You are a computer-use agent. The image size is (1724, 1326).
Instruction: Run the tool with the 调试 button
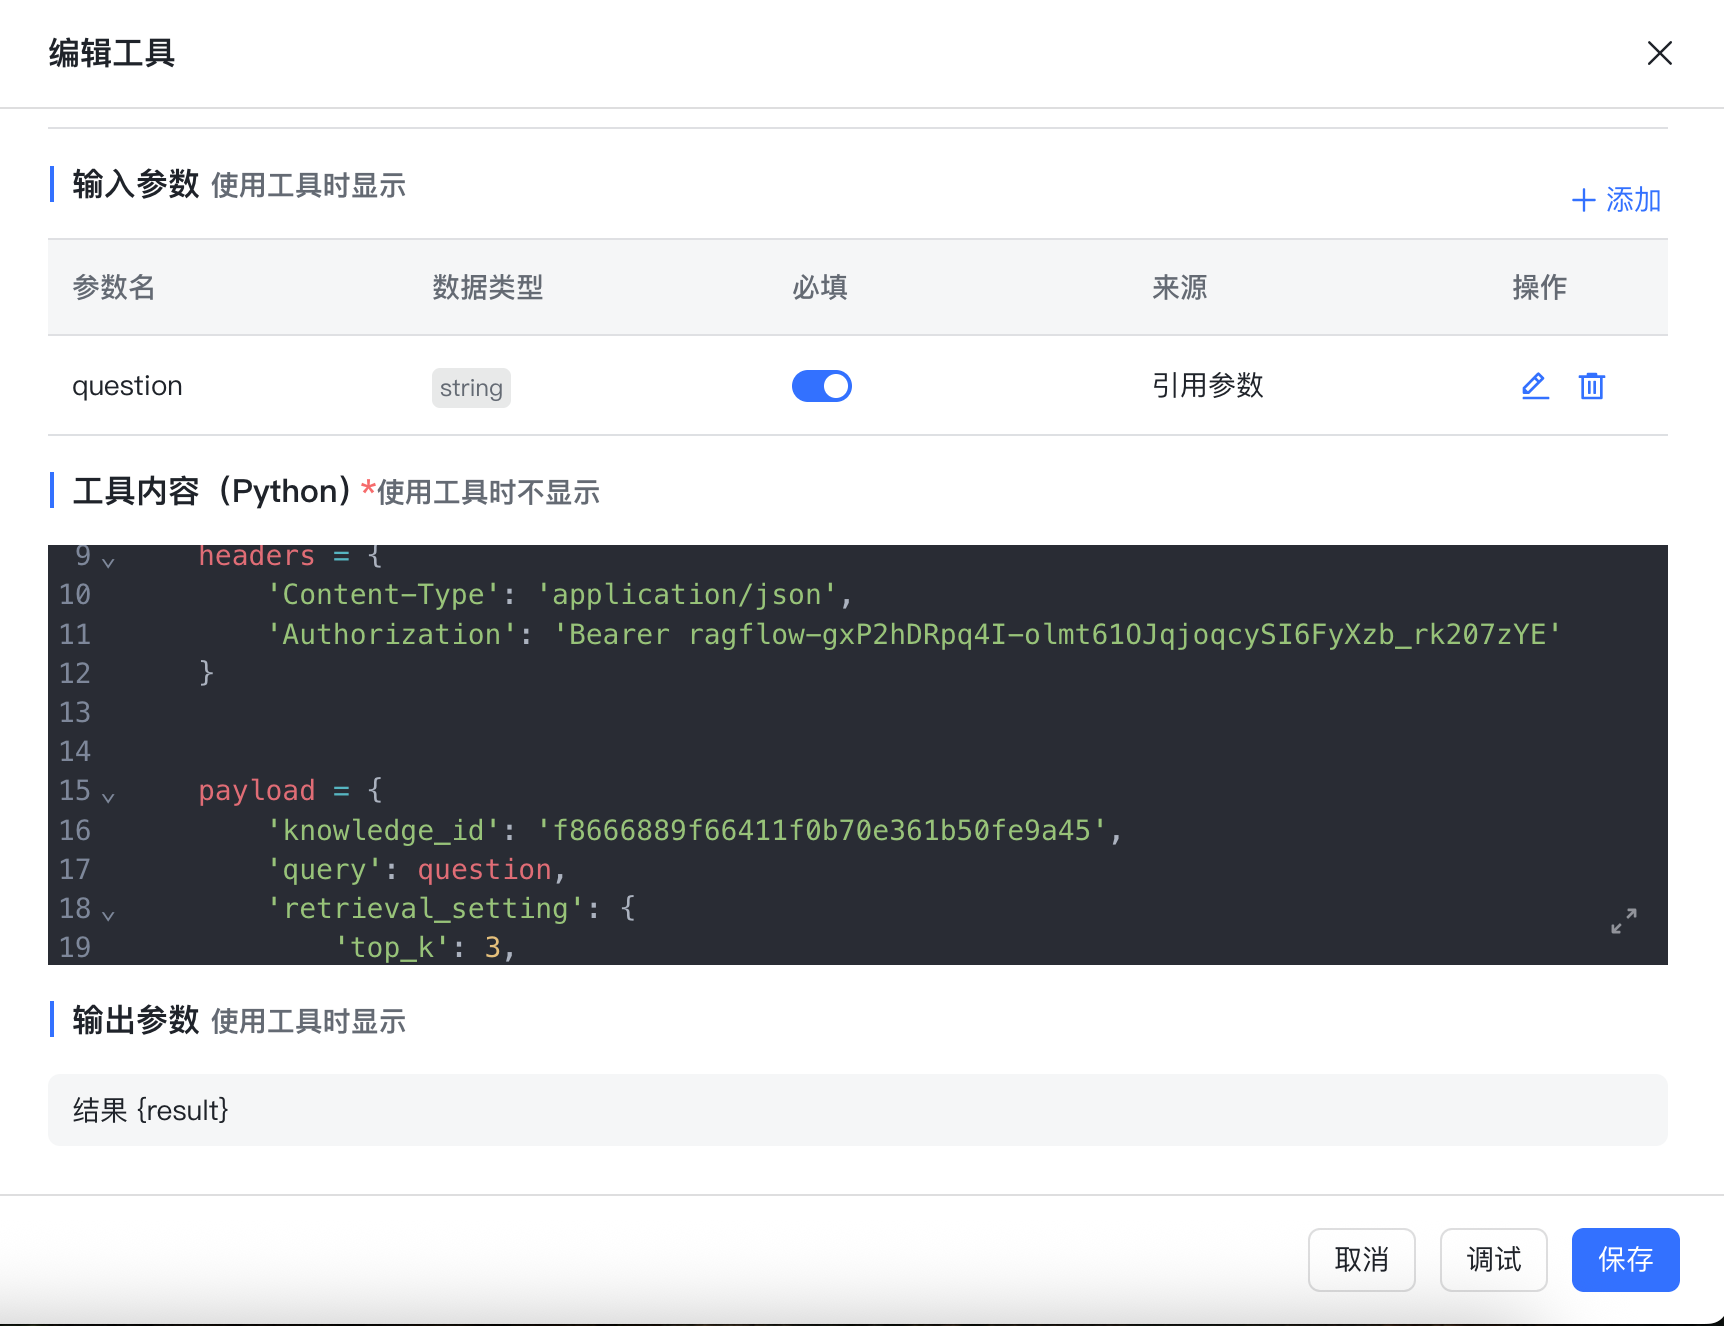pyautogui.click(x=1493, y=1260)
